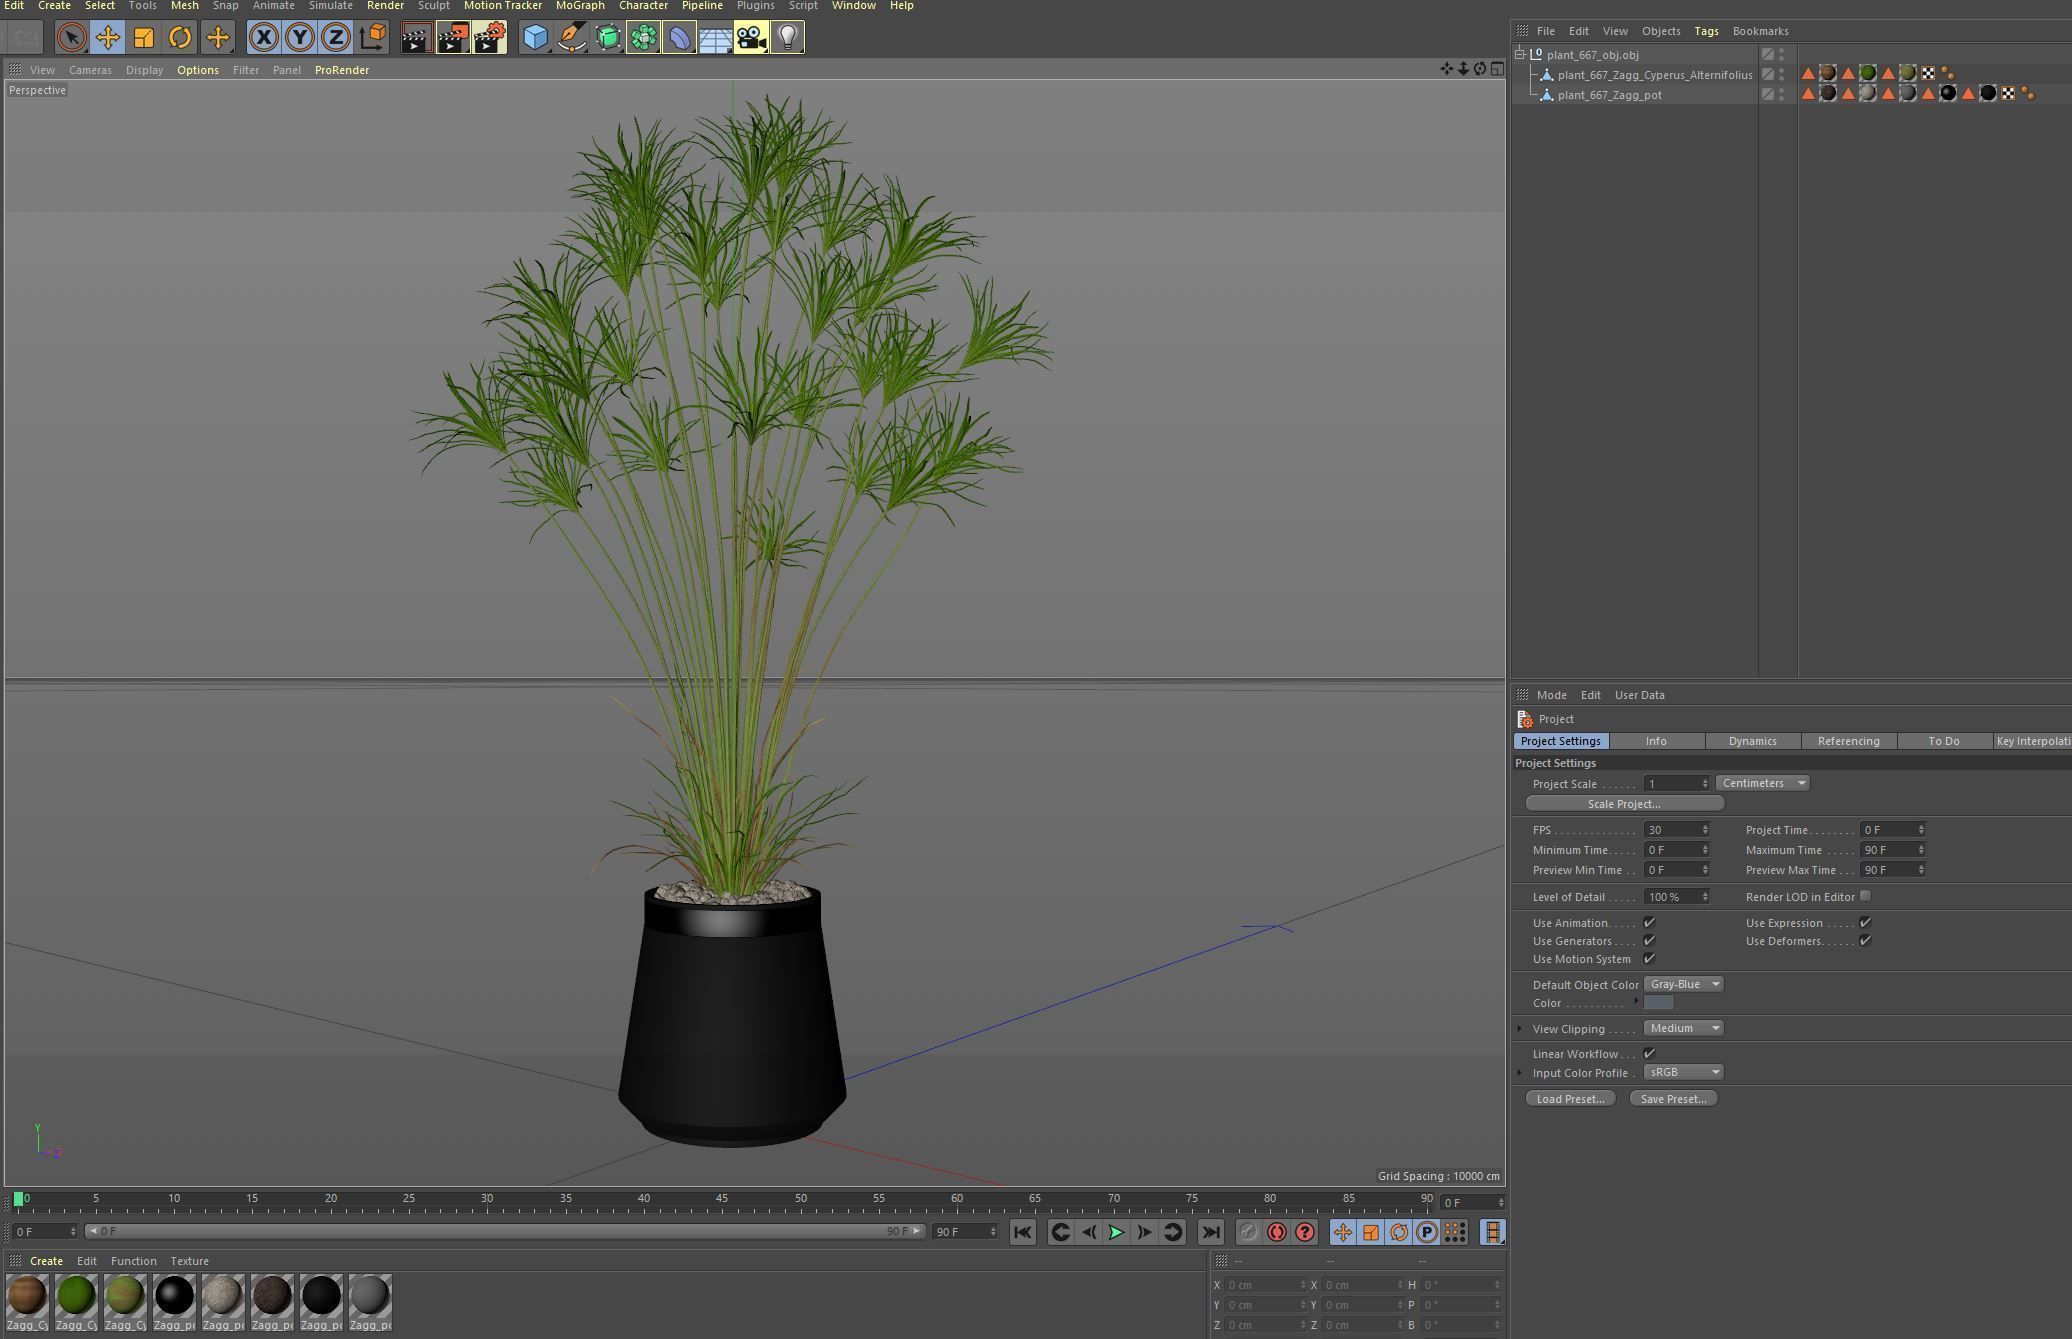Enable Render LOD in Editor
Screen dimensions: 2072x1339
tap(1865, 896)
